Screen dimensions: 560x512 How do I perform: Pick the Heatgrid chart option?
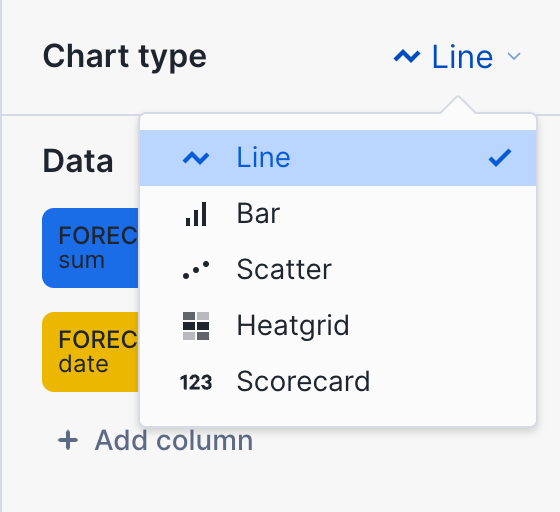338,326
